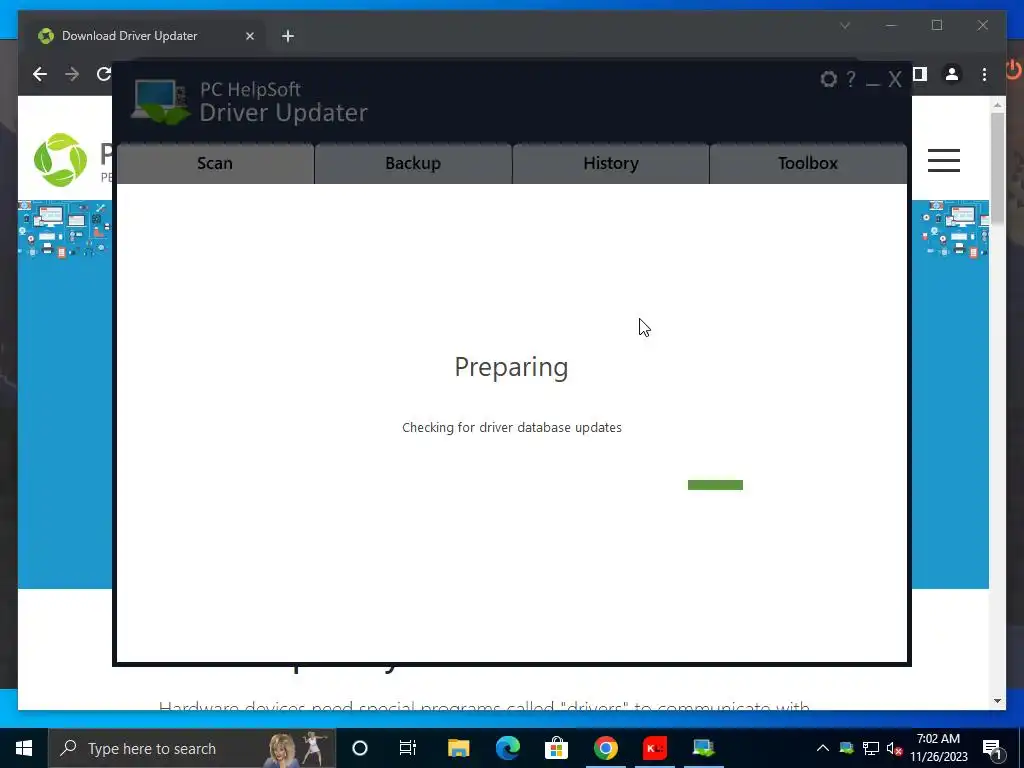Image resolution: width=1024 pixels, height=768 pixels.
Task: Open the Chrome profile avatar
Action: pyautogui.click(x=952, y=74)
